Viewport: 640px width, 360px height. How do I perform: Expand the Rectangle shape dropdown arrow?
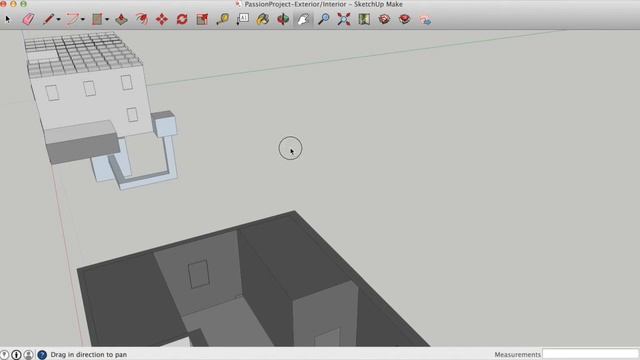pyautogui.click(x=107, y=20)
